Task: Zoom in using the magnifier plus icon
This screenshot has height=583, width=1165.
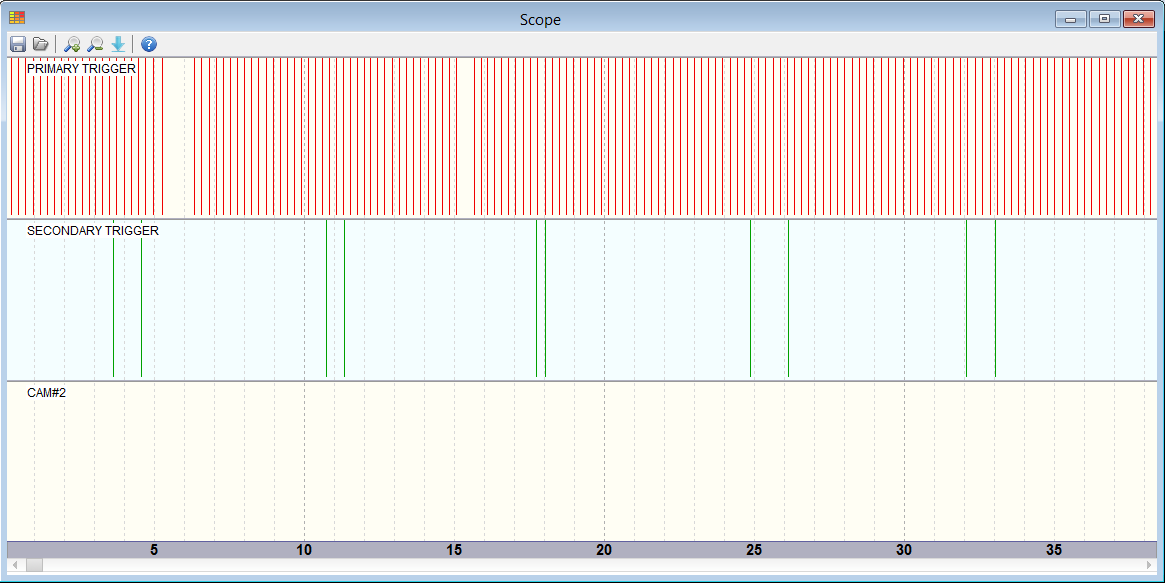Action: point(72,44)
